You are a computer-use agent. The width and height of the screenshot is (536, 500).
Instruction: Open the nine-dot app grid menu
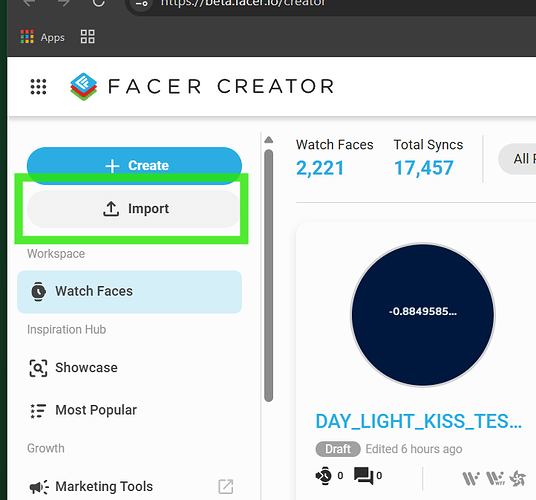point(38,86)
